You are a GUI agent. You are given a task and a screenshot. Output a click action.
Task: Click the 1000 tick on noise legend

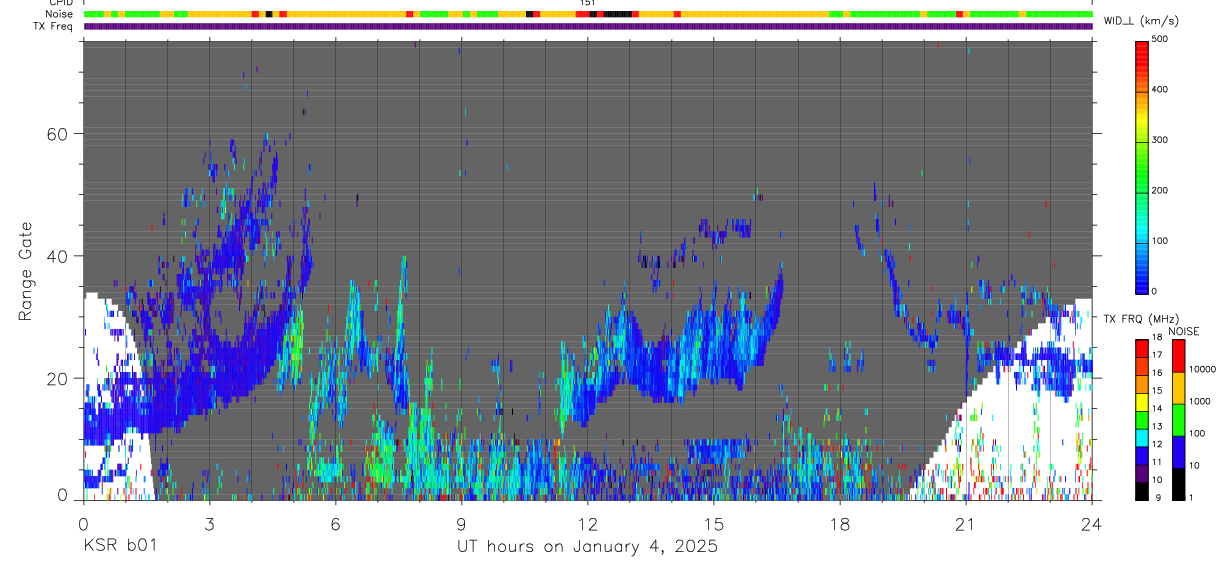[x=1199, y=401]
